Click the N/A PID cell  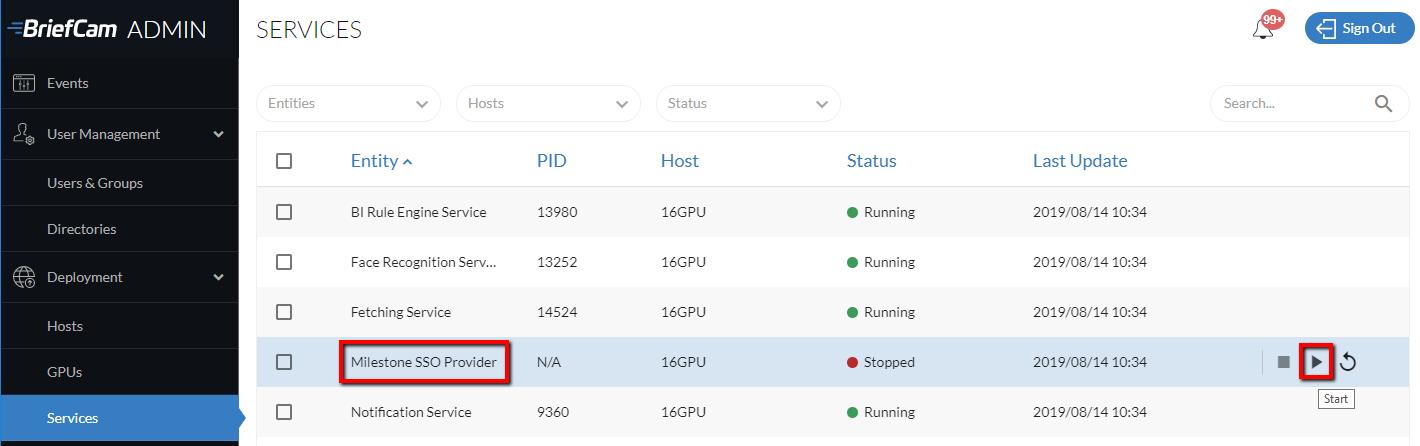tap(549, 362)
